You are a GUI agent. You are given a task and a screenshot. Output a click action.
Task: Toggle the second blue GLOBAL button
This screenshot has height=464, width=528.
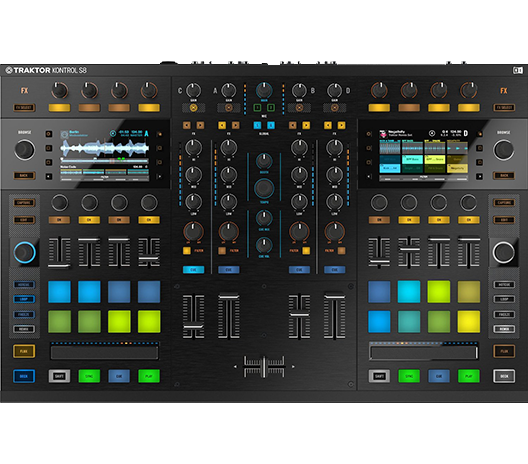[271, 125]
